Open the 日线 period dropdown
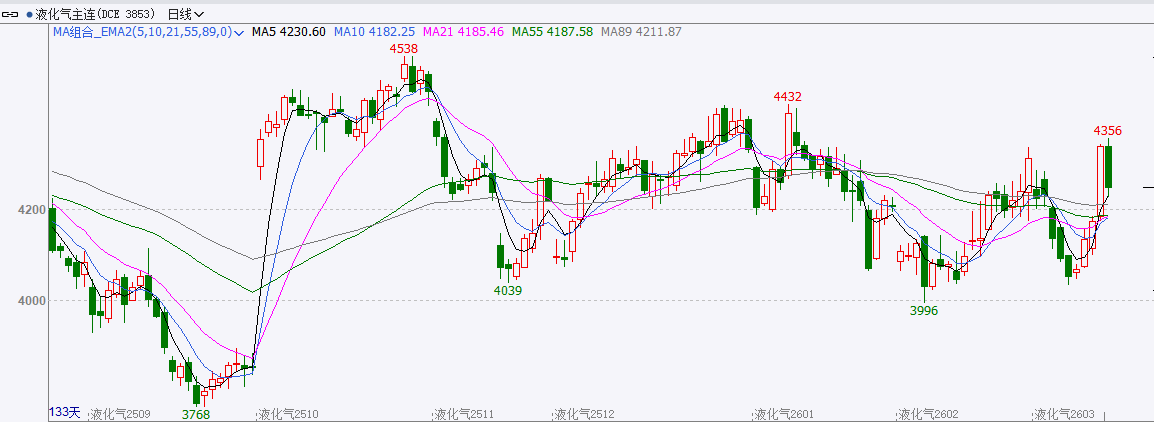The image size is (1154, 422). pos(185,14)
